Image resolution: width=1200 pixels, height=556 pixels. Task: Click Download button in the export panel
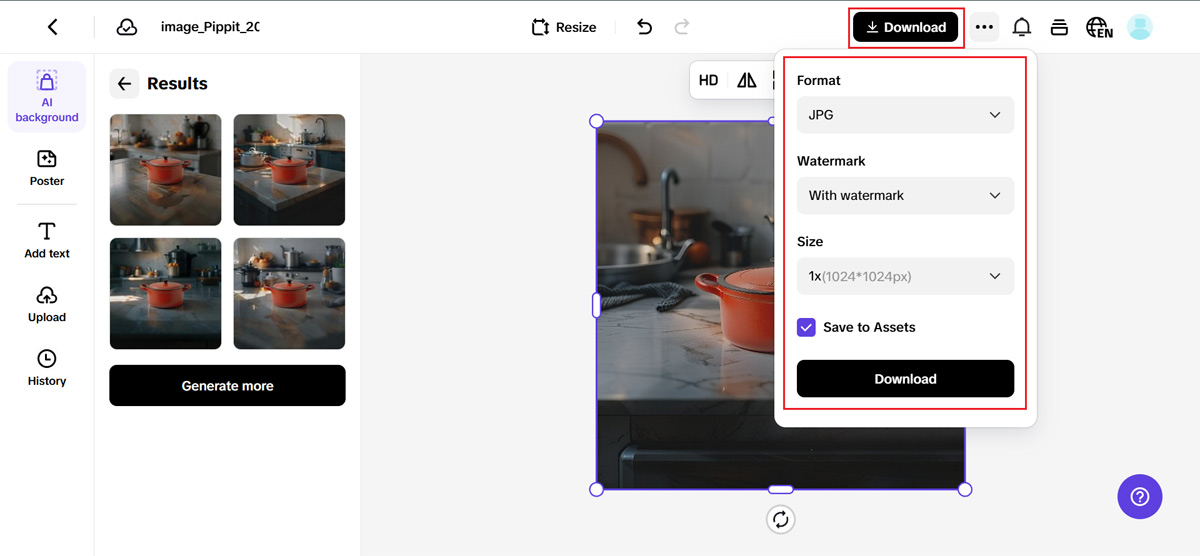[905, 379]
